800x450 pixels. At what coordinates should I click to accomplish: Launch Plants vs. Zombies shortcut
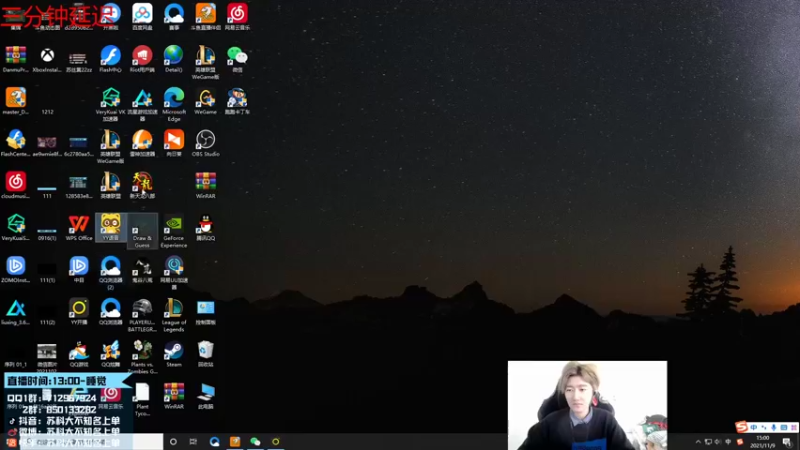142,357
